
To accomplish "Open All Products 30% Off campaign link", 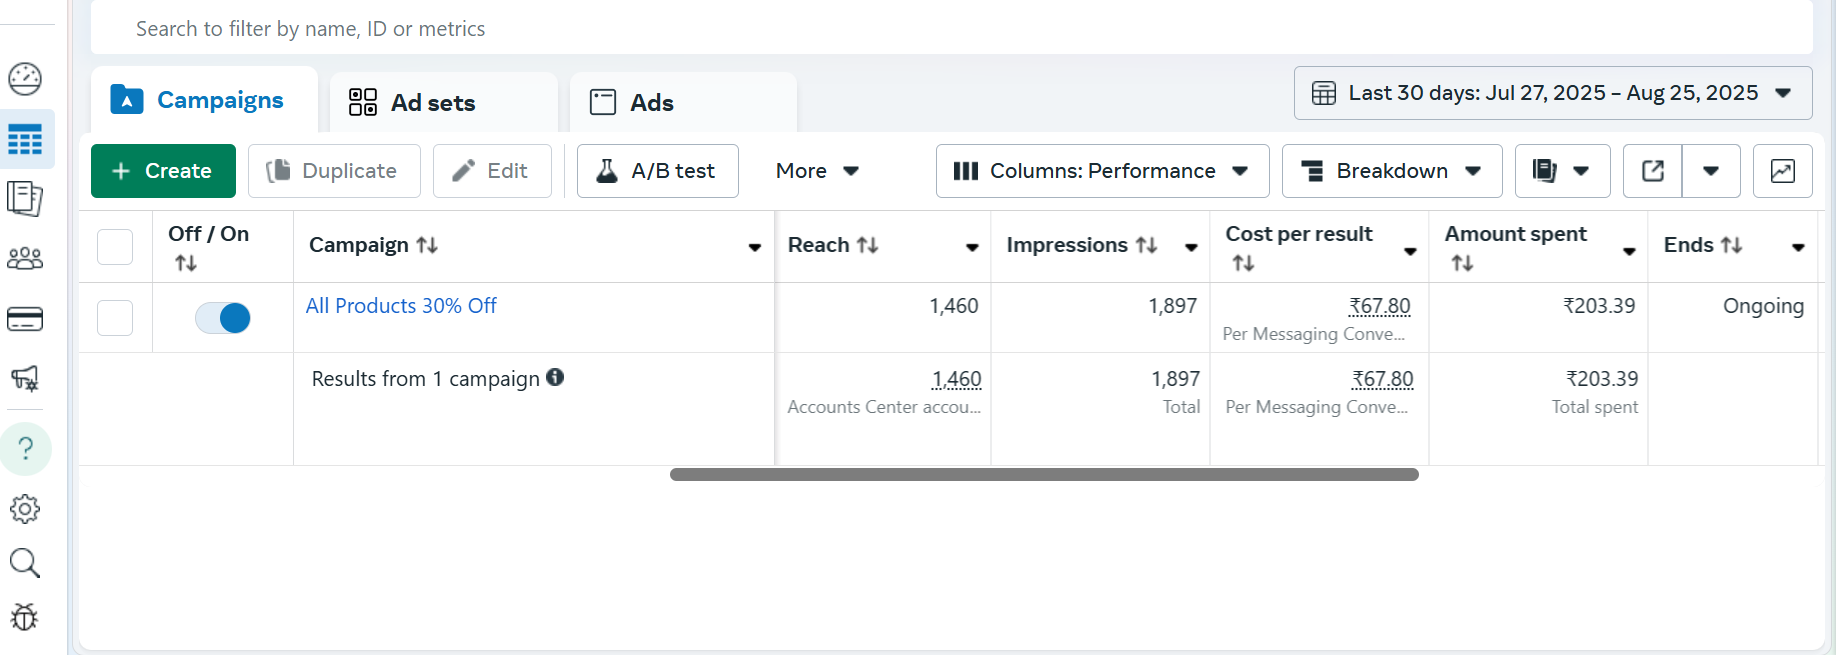I will point(401,306).
